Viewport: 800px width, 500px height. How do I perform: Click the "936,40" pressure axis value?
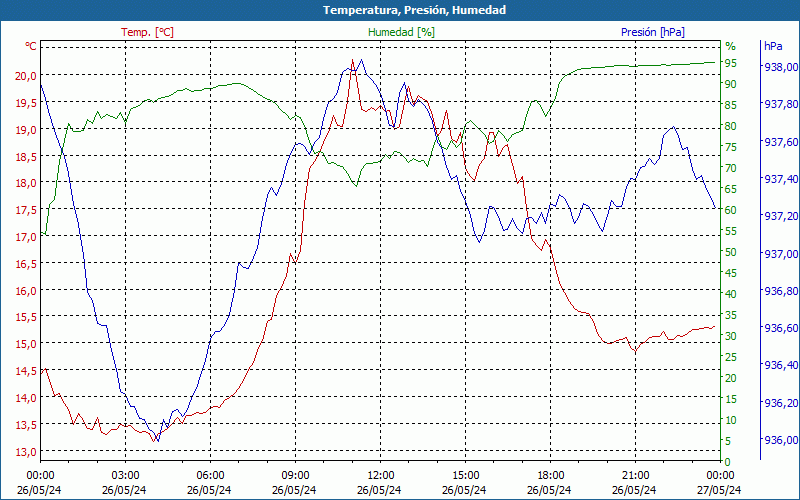(781, 365)
